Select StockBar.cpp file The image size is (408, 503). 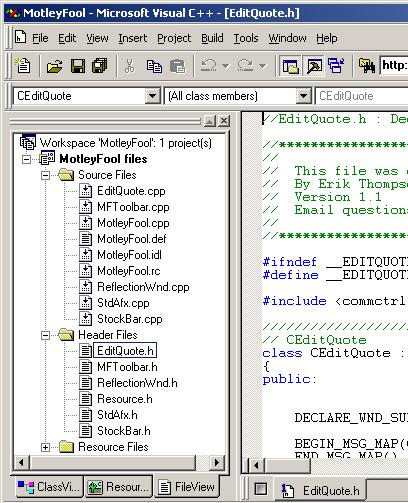point(130,319)
